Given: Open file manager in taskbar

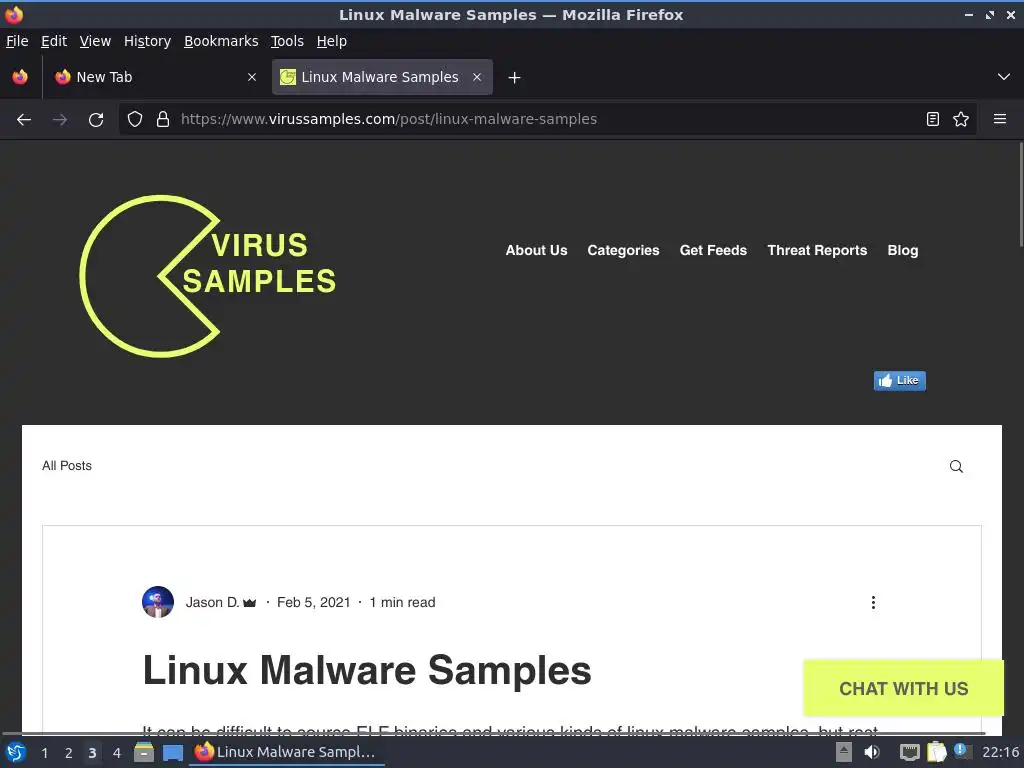Looking at the screenshot, I should coord(144,752).
